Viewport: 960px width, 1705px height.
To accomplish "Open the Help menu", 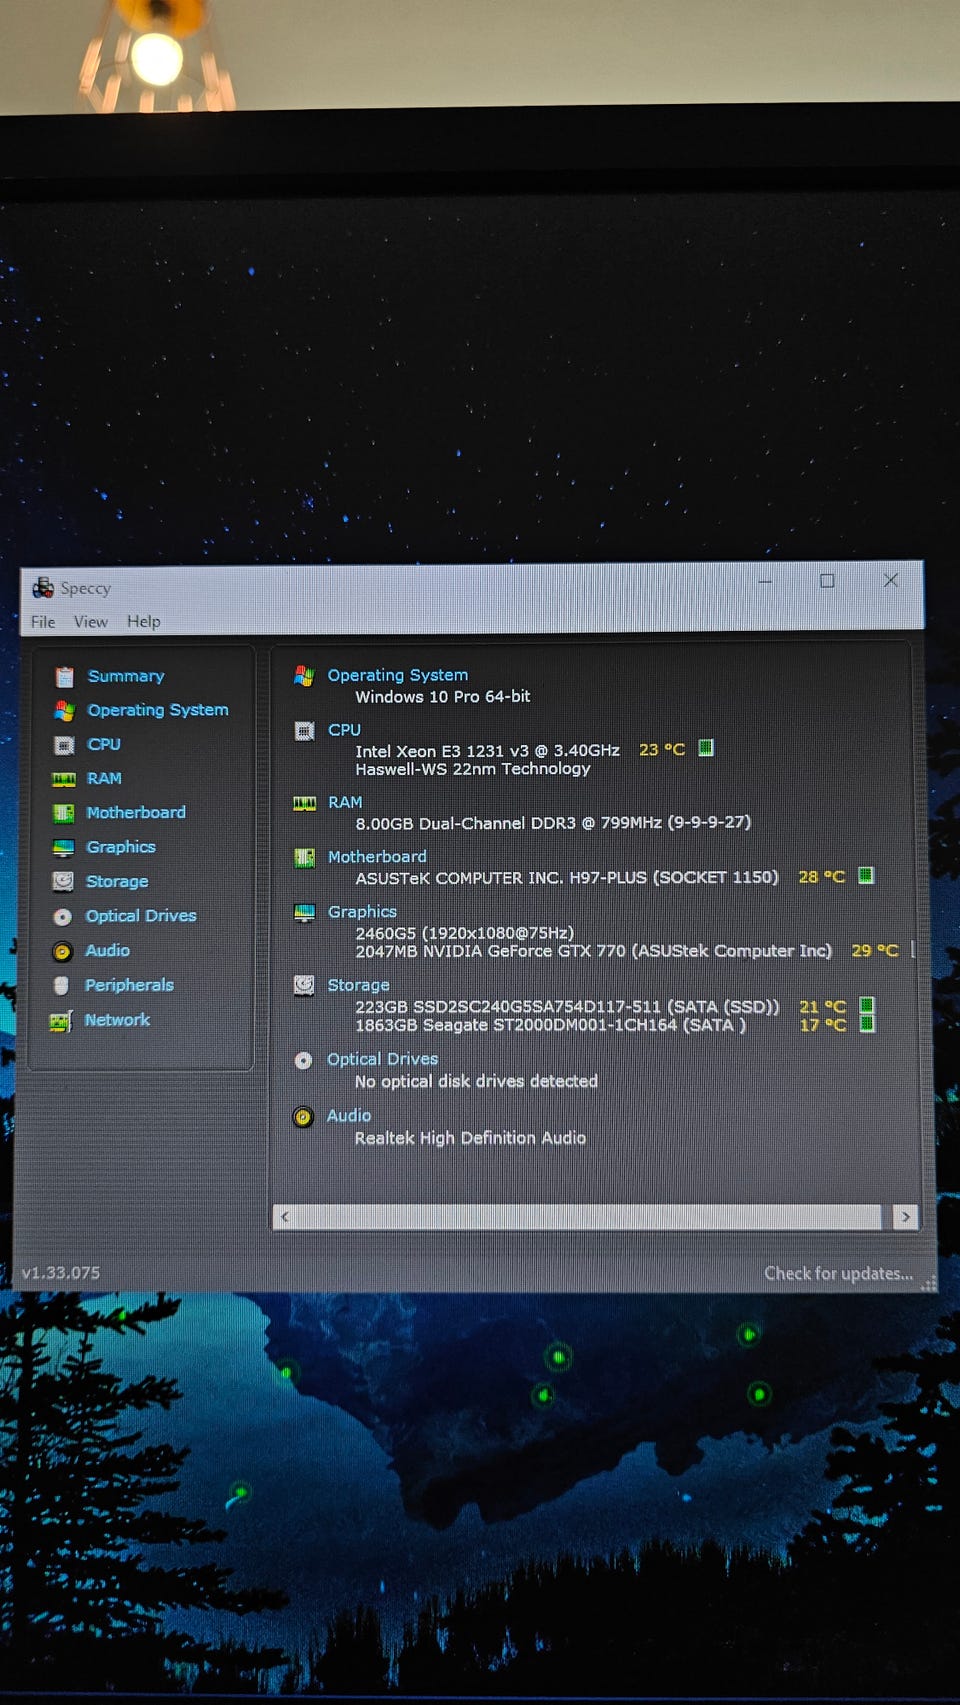I will (x=143, y=621).
